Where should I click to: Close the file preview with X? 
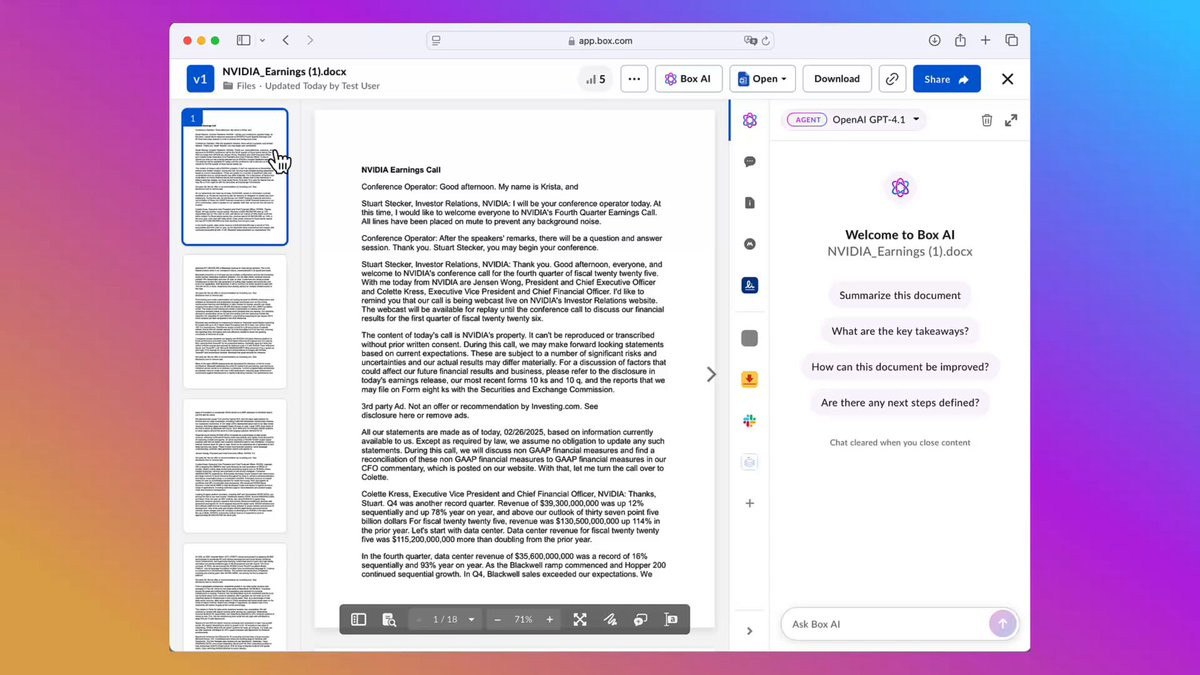pos(1007,79)
